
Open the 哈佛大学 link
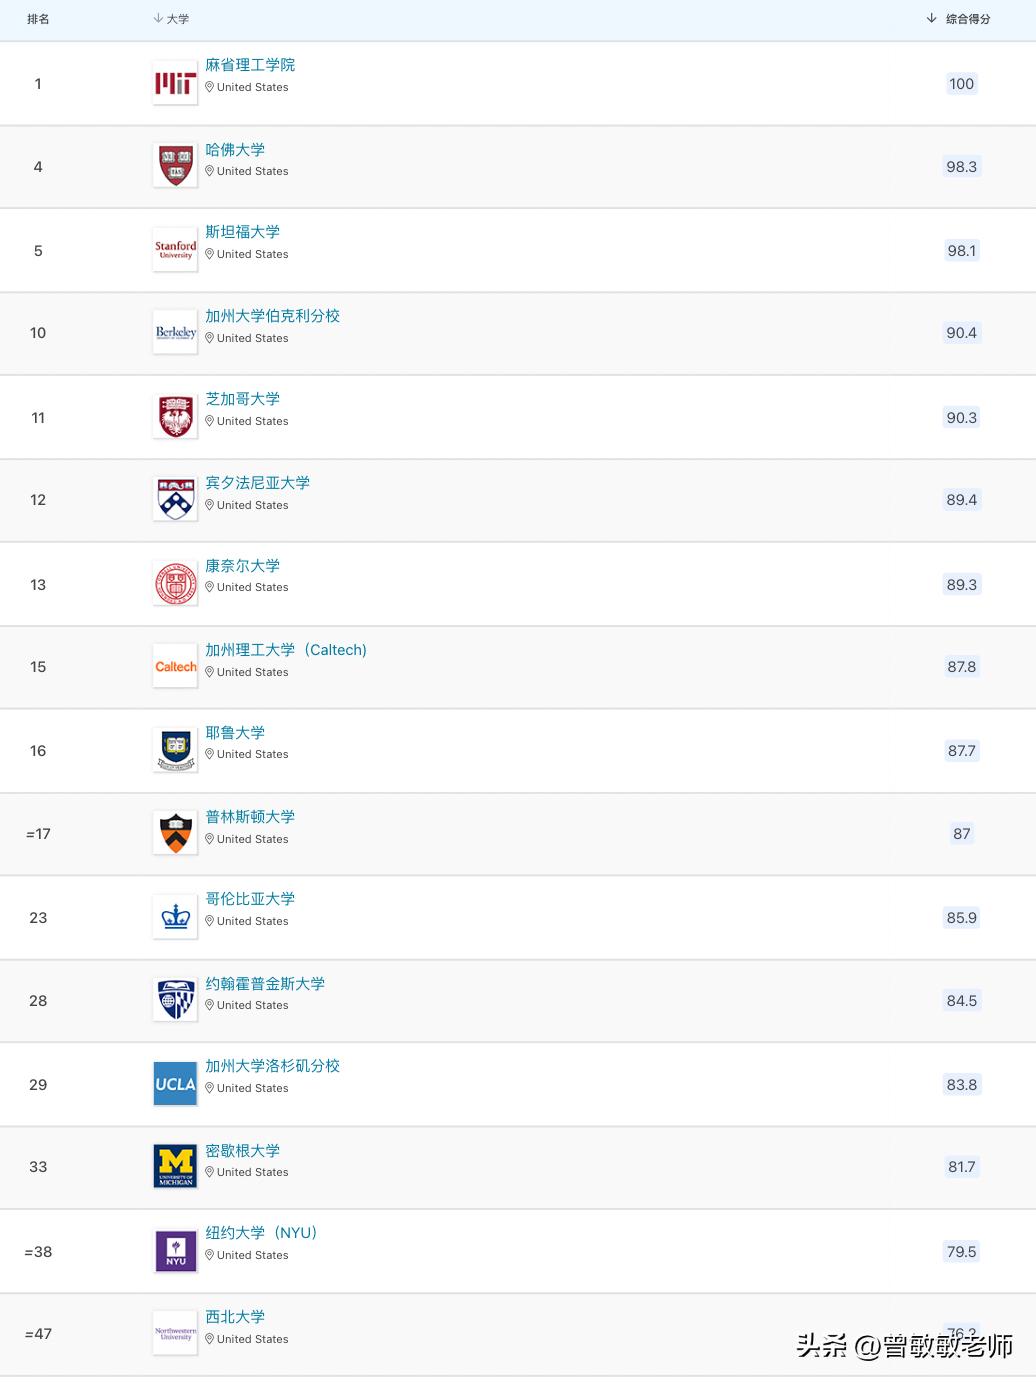tap(235, 150)
